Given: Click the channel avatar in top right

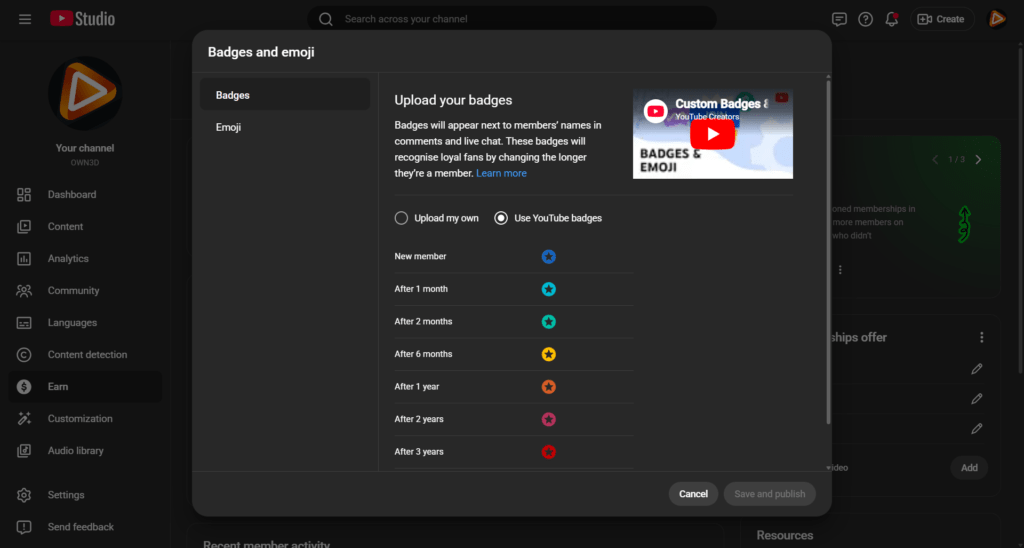Looking at the screenshot, I should point(997,19).
